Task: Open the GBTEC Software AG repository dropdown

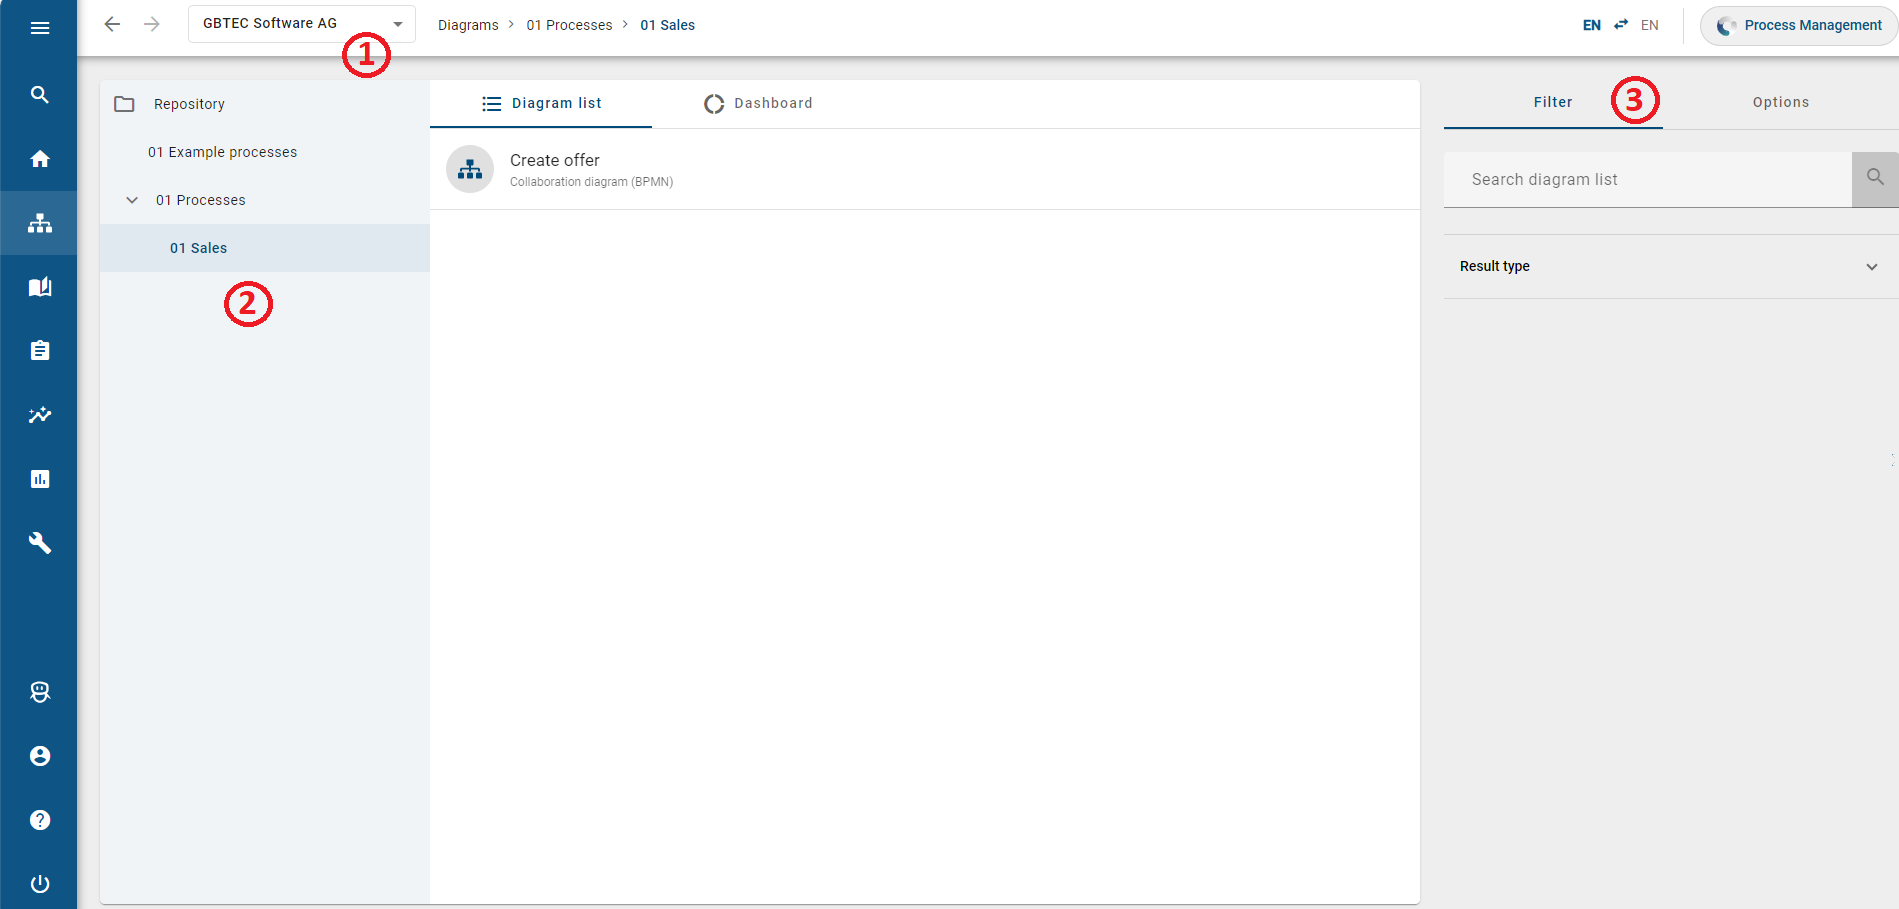Action: click(302, 24)
